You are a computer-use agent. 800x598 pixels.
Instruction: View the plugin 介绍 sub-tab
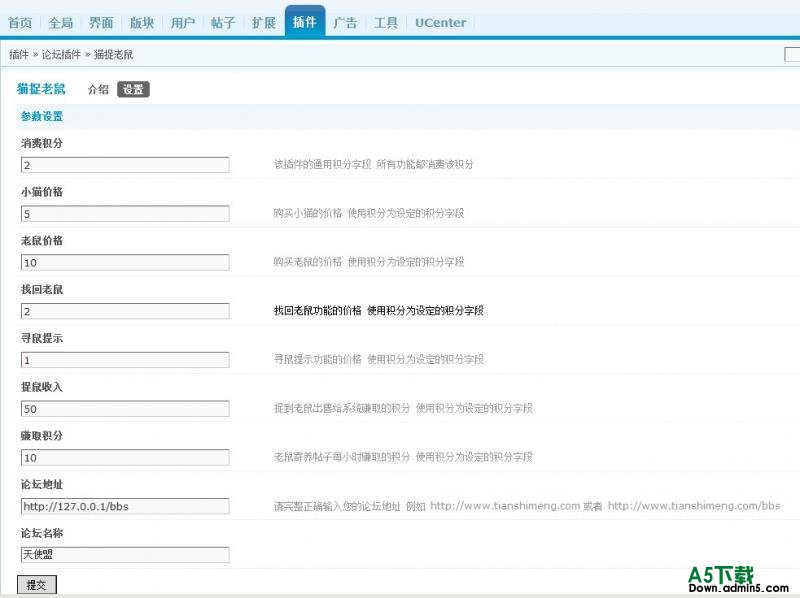tap(98, 89)
